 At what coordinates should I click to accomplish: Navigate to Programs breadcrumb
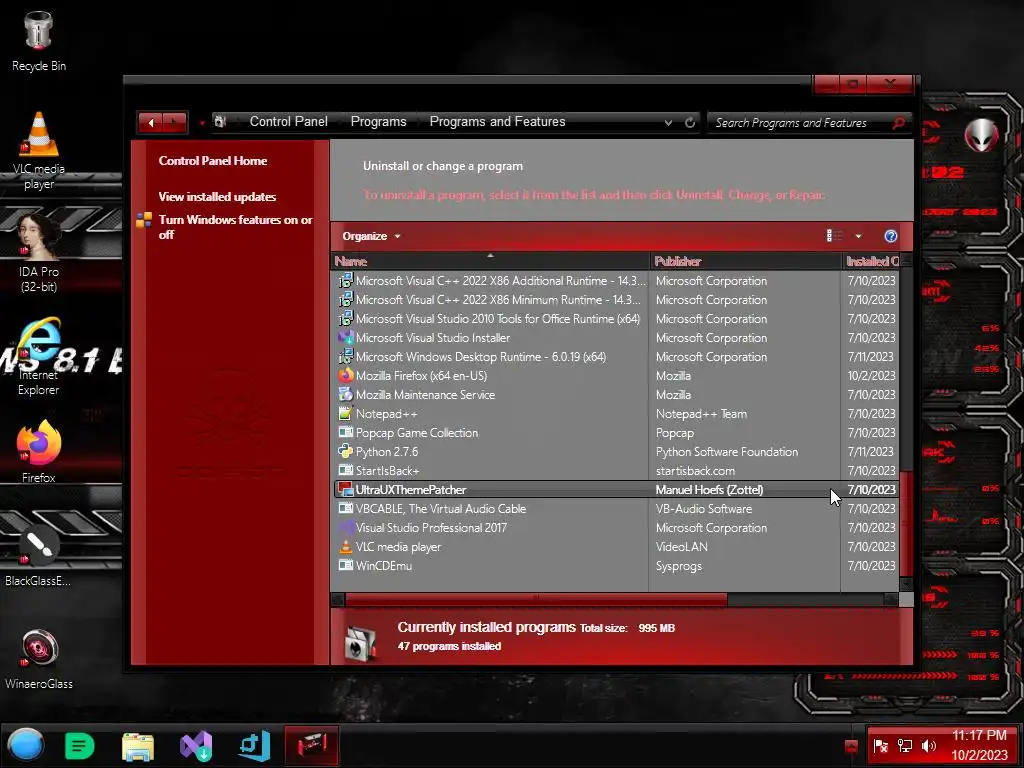point(378,121)
